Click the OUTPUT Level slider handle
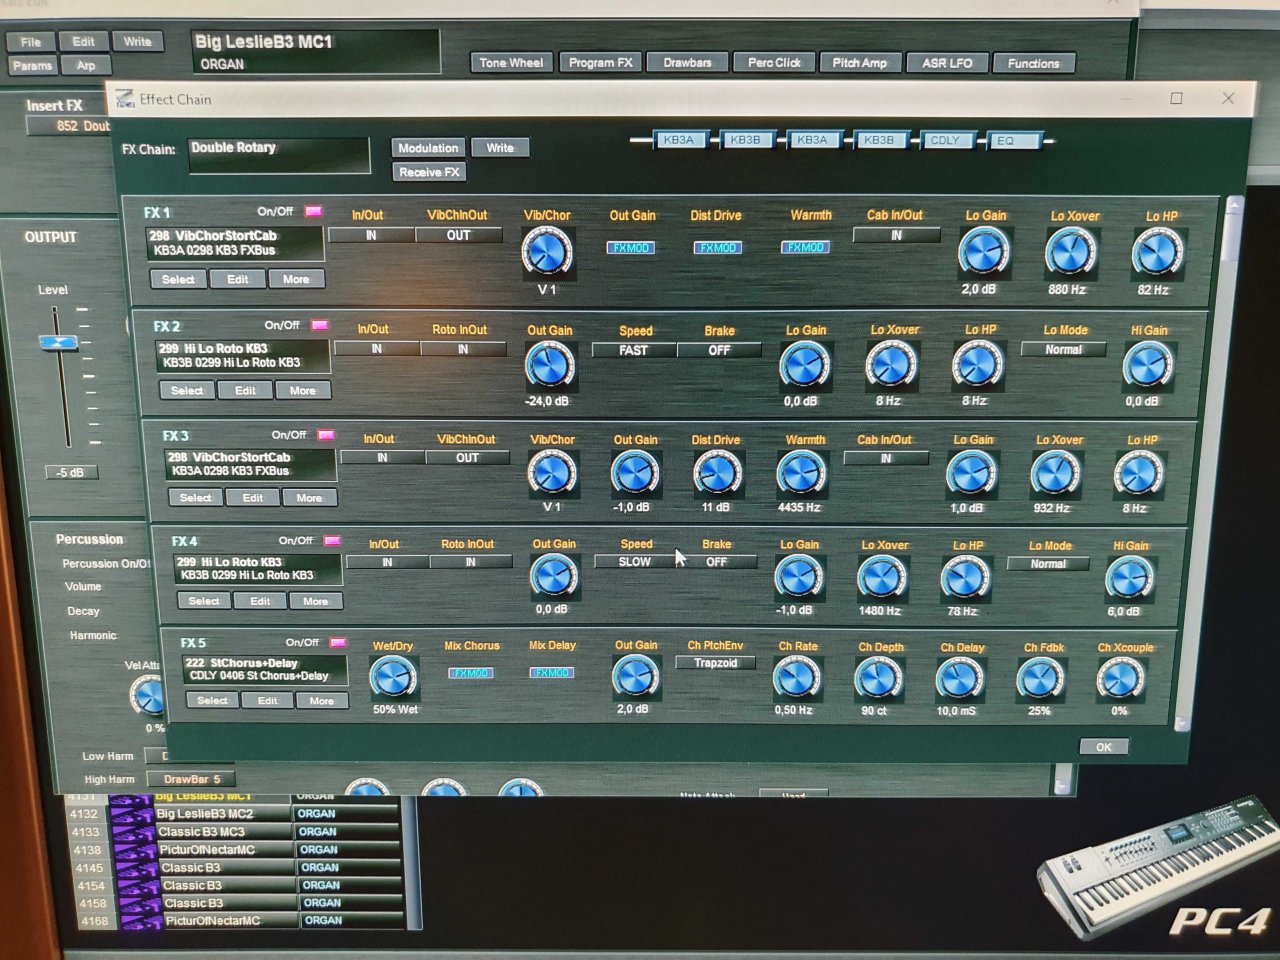 pyautogui.click(x=59, y=343)
